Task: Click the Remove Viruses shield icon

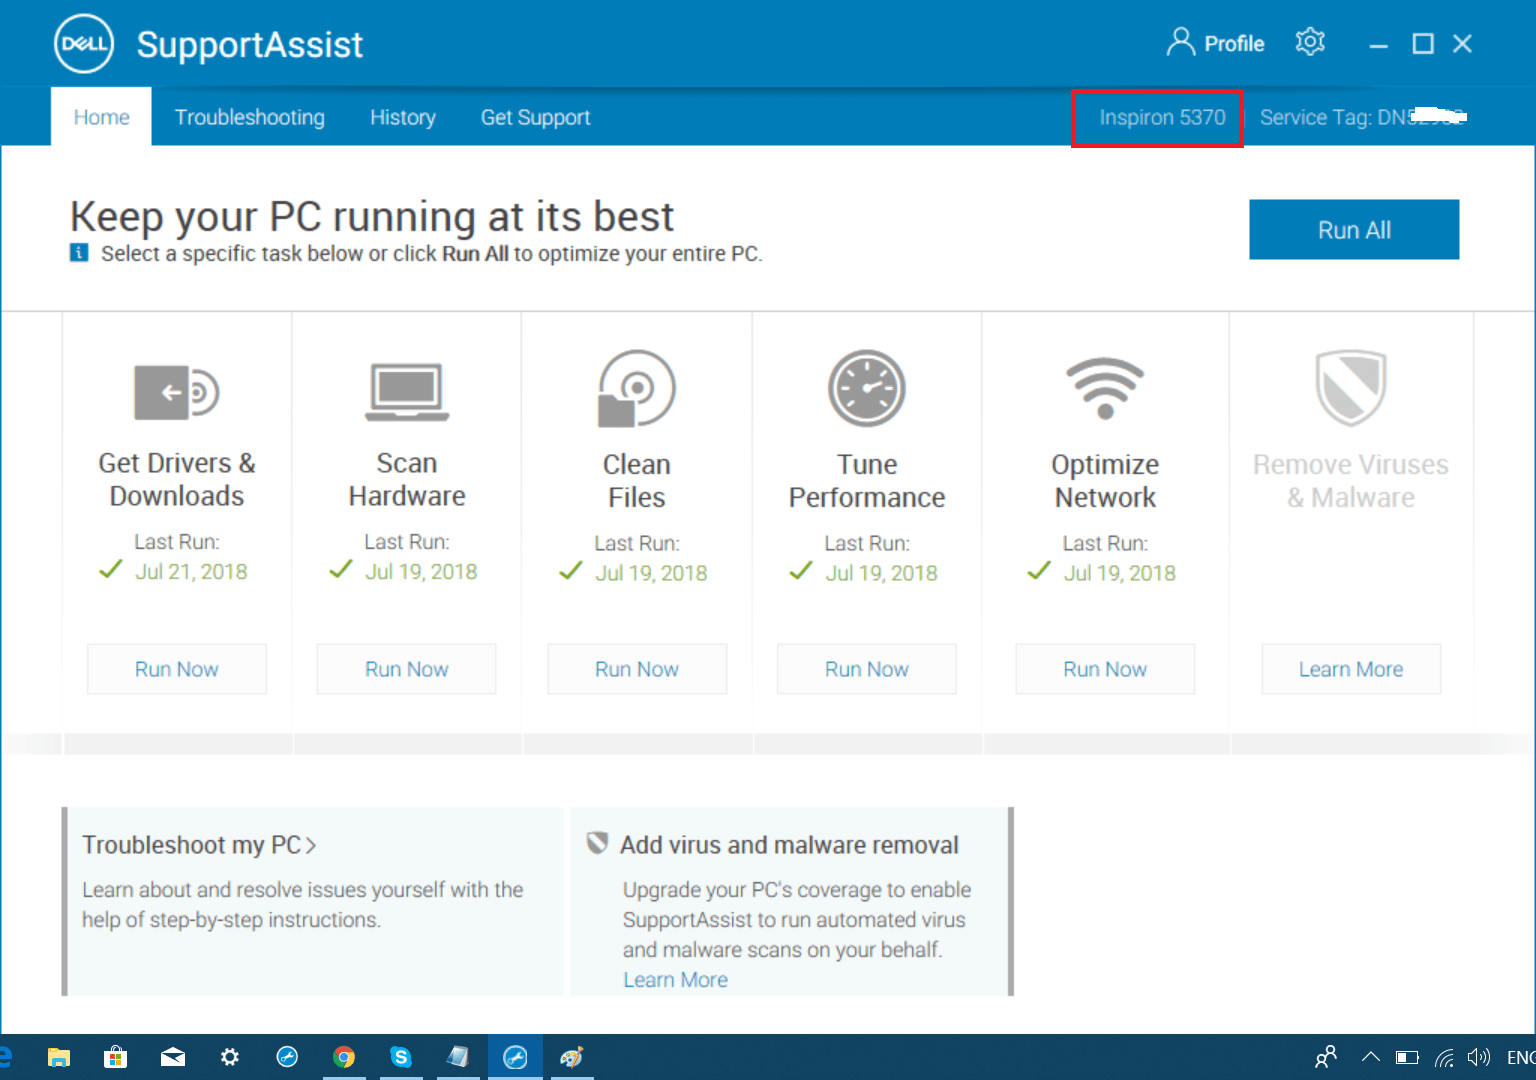Action: [x=1351, y=388]
